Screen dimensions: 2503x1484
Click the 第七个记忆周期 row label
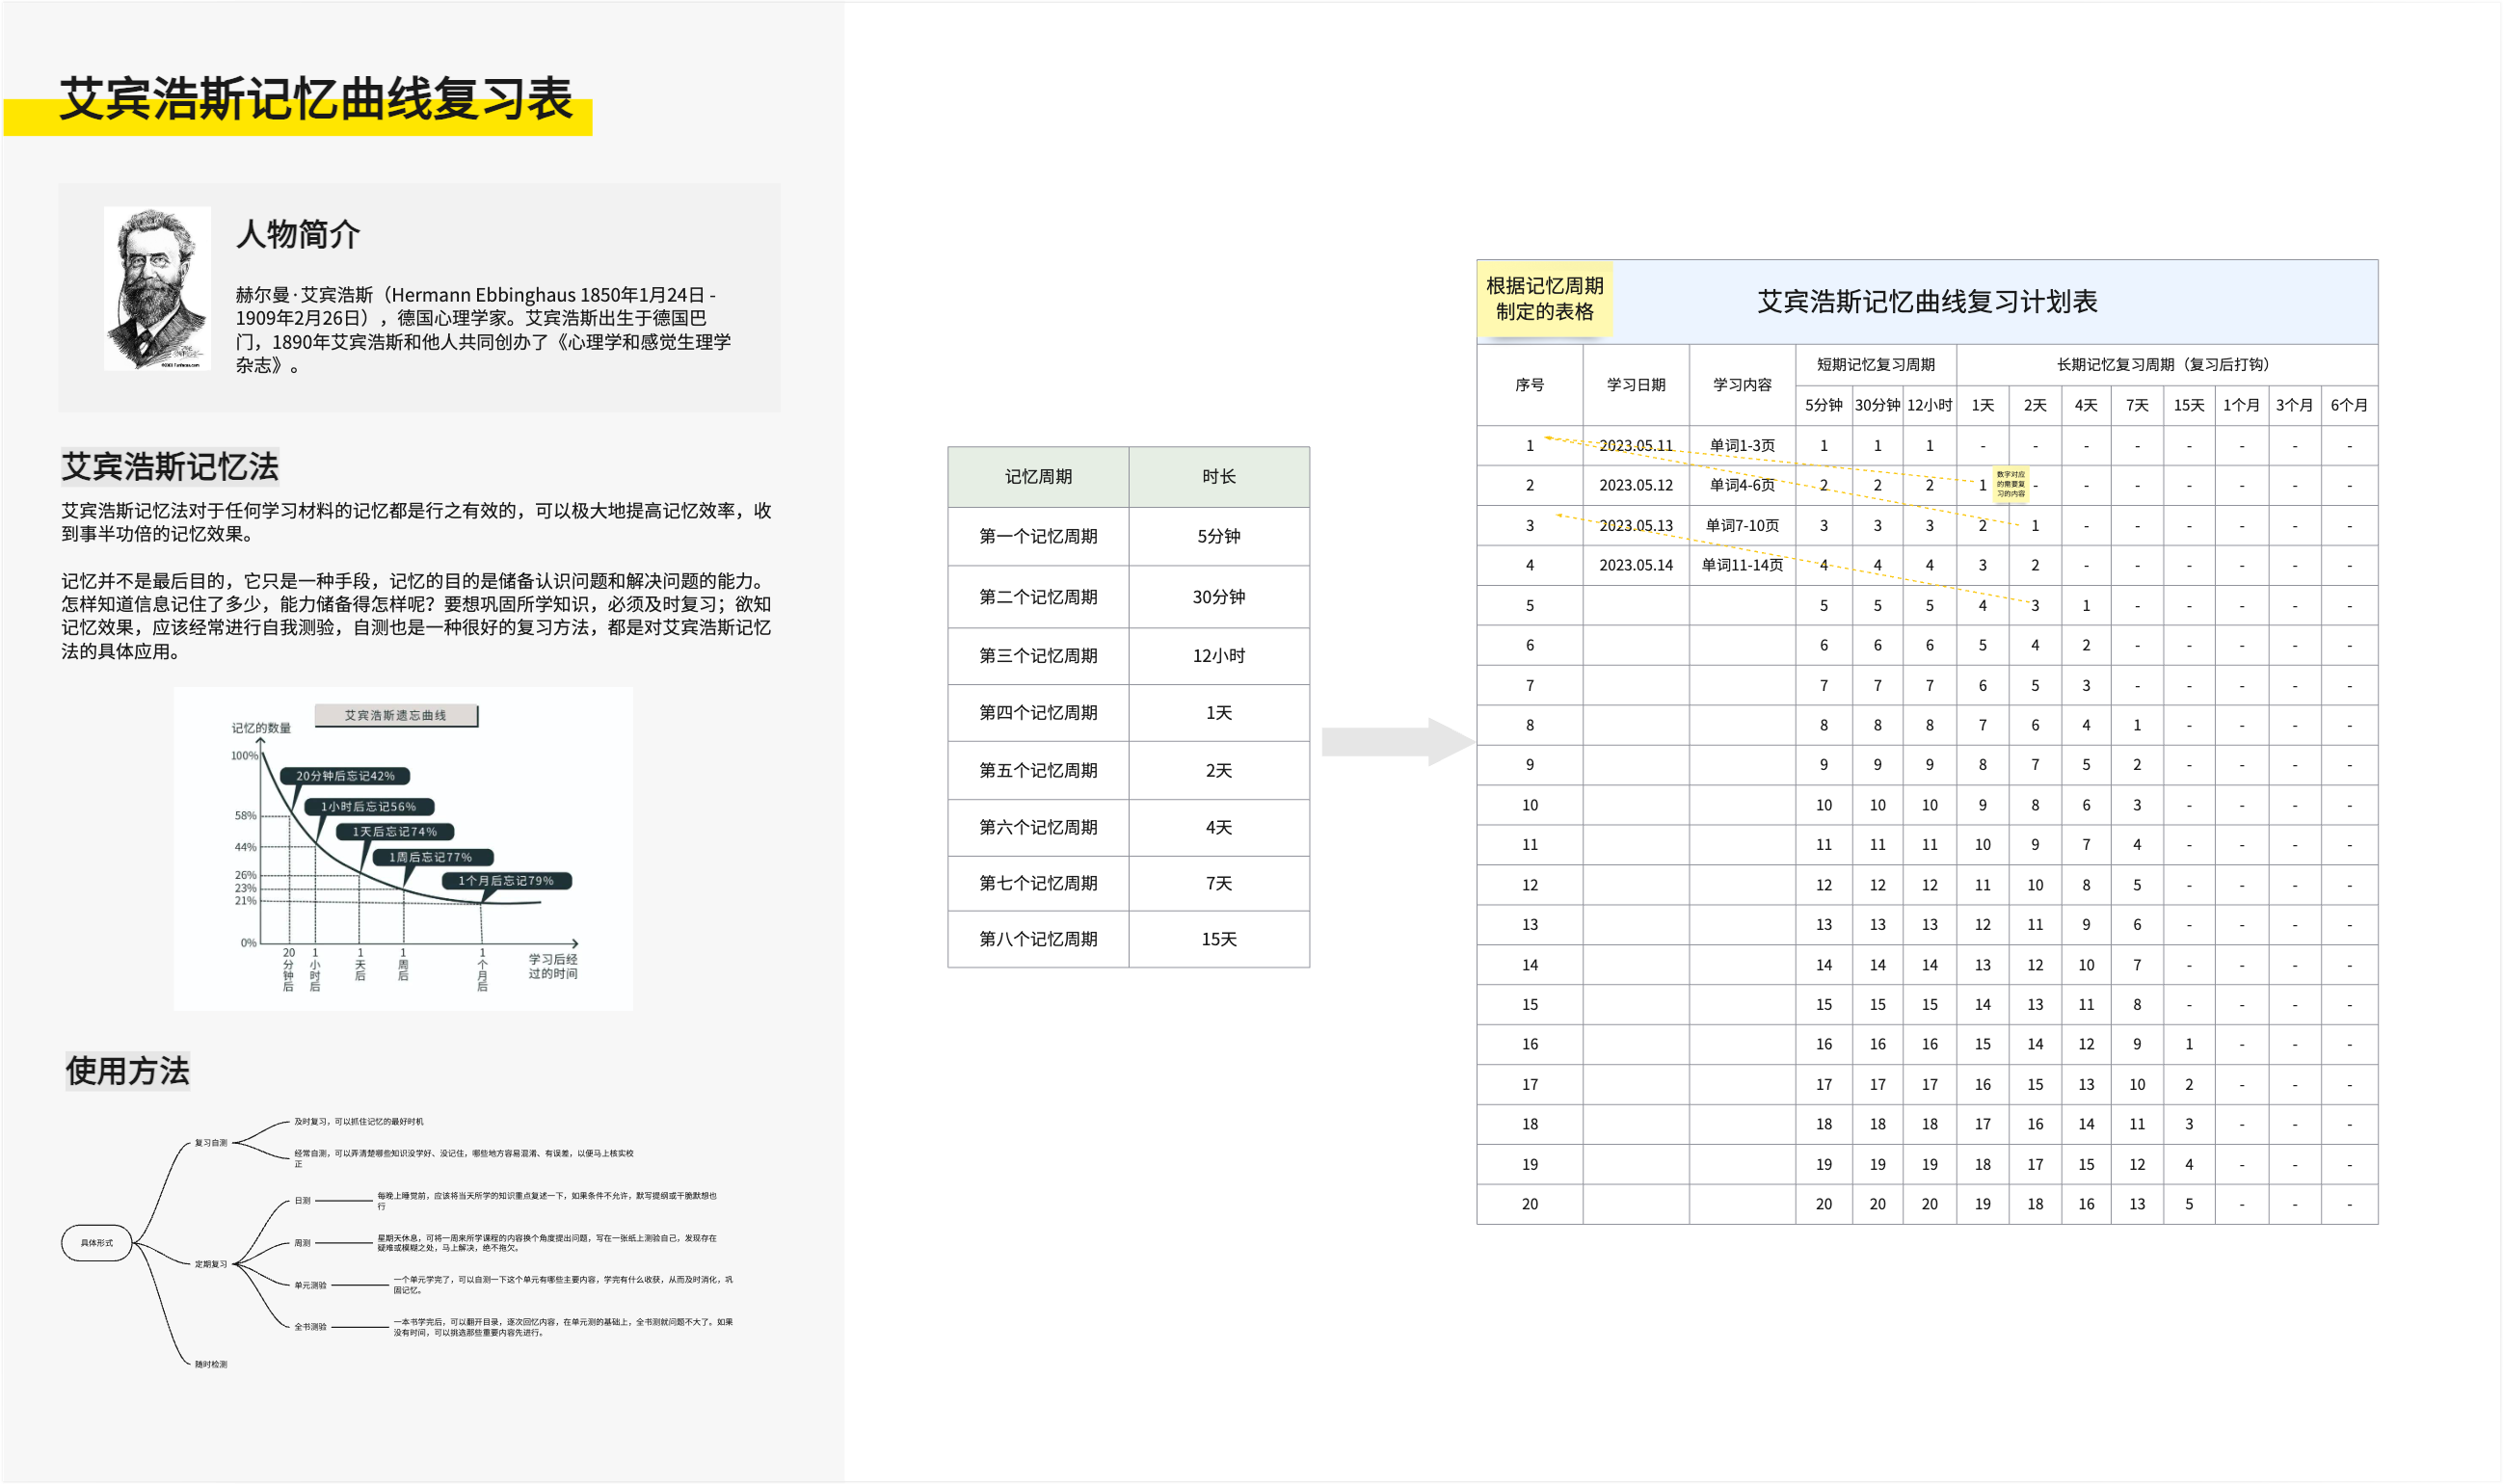click(x=1038, y=884)
